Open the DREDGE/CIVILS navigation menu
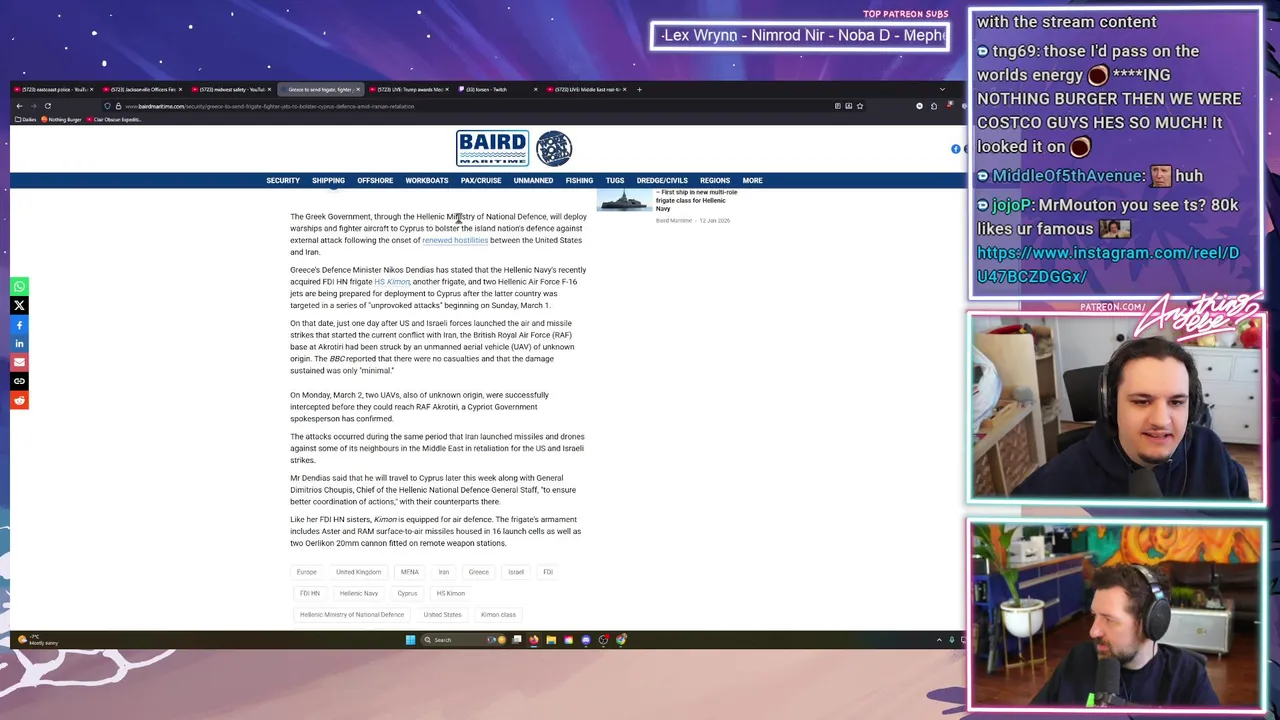The image size is (1280, 720). 662,181
